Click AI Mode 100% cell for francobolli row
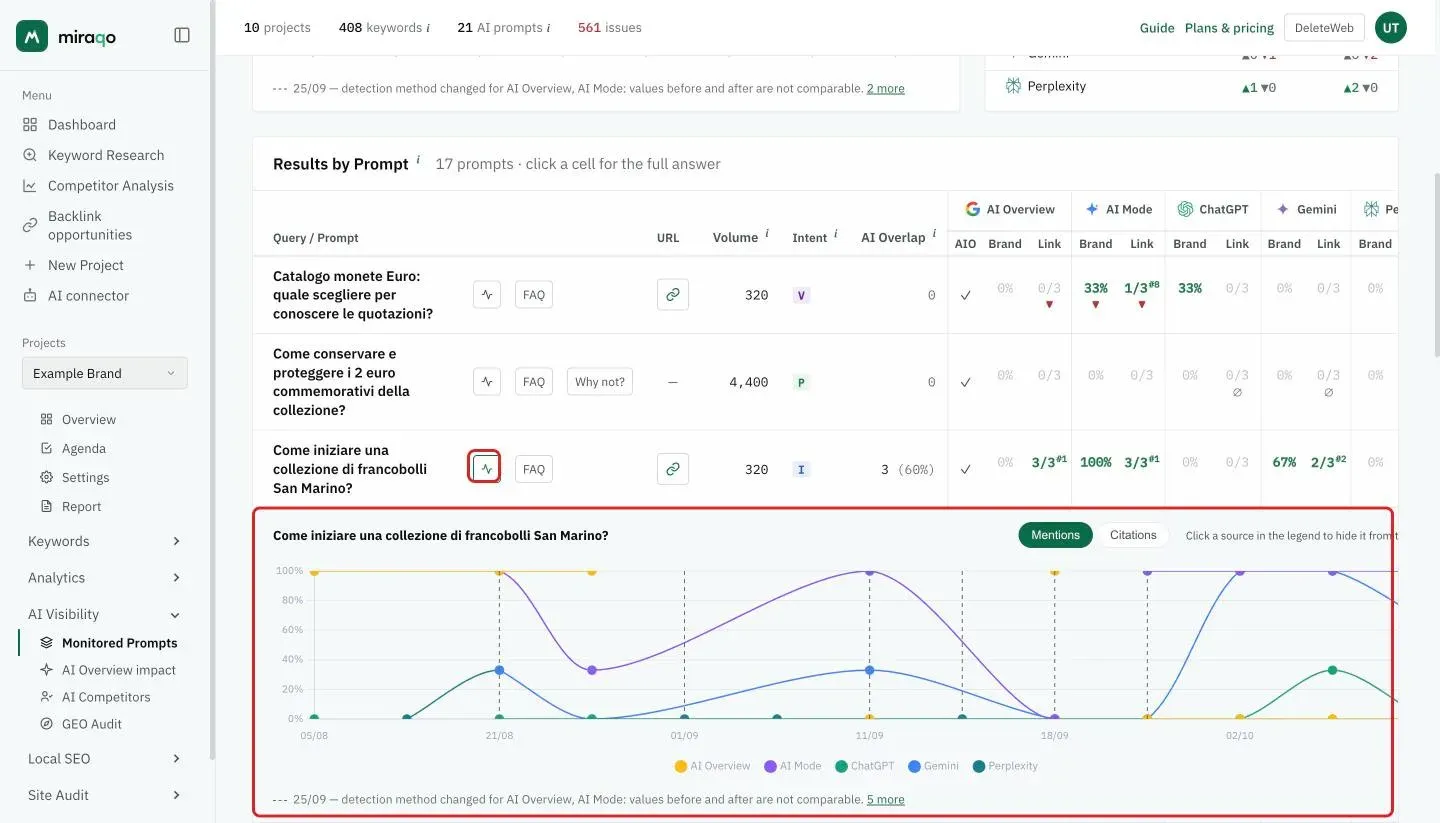Viewport: 1440px width, 823px height. 1095,462
